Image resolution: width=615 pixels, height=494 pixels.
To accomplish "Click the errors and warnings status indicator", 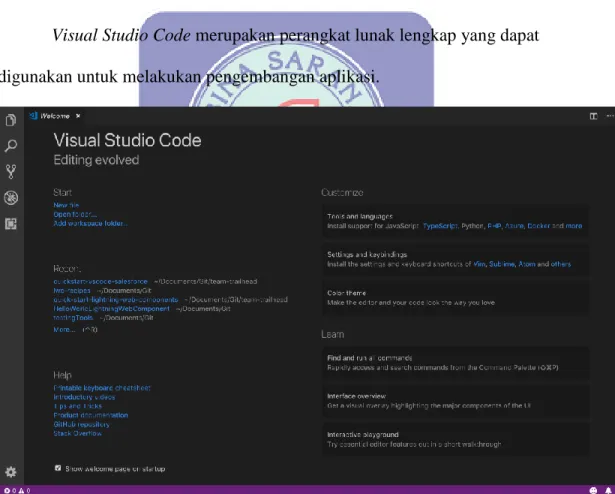I will (x=17, y=490).
